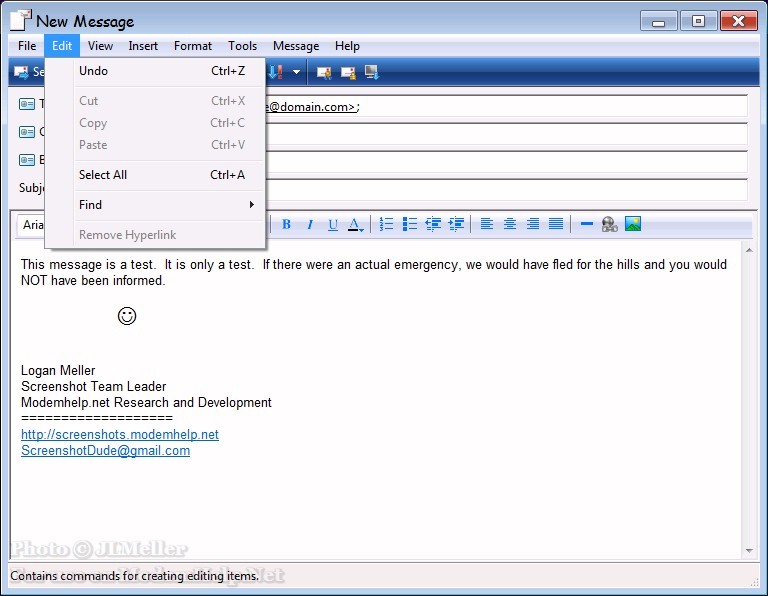Toggle bulleted list formatting

pos(409,224)
